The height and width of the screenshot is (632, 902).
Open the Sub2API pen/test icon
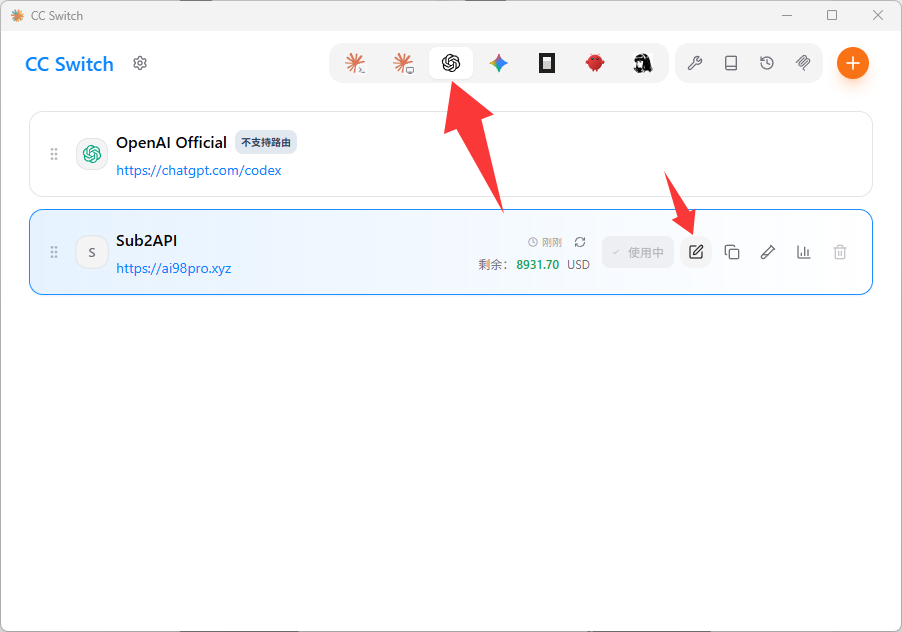click(x=768, y=252)
